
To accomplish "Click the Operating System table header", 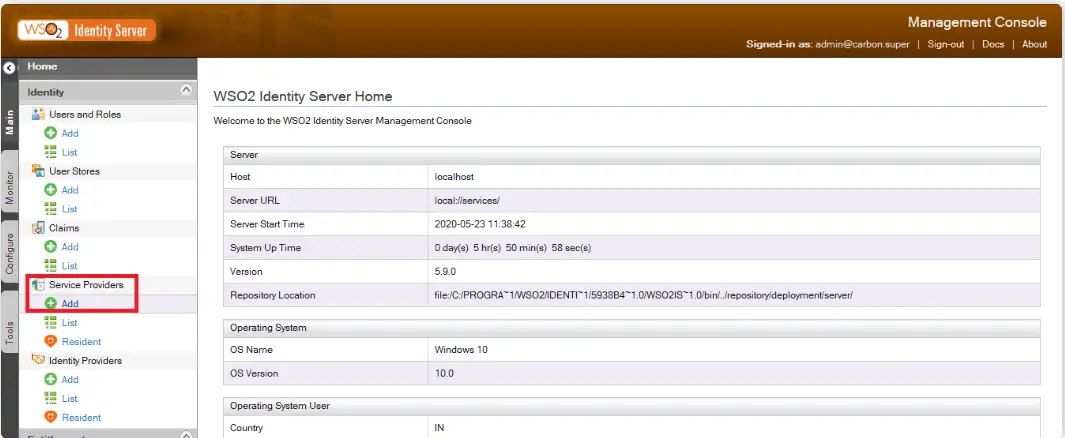I will [x=632, y=328].
